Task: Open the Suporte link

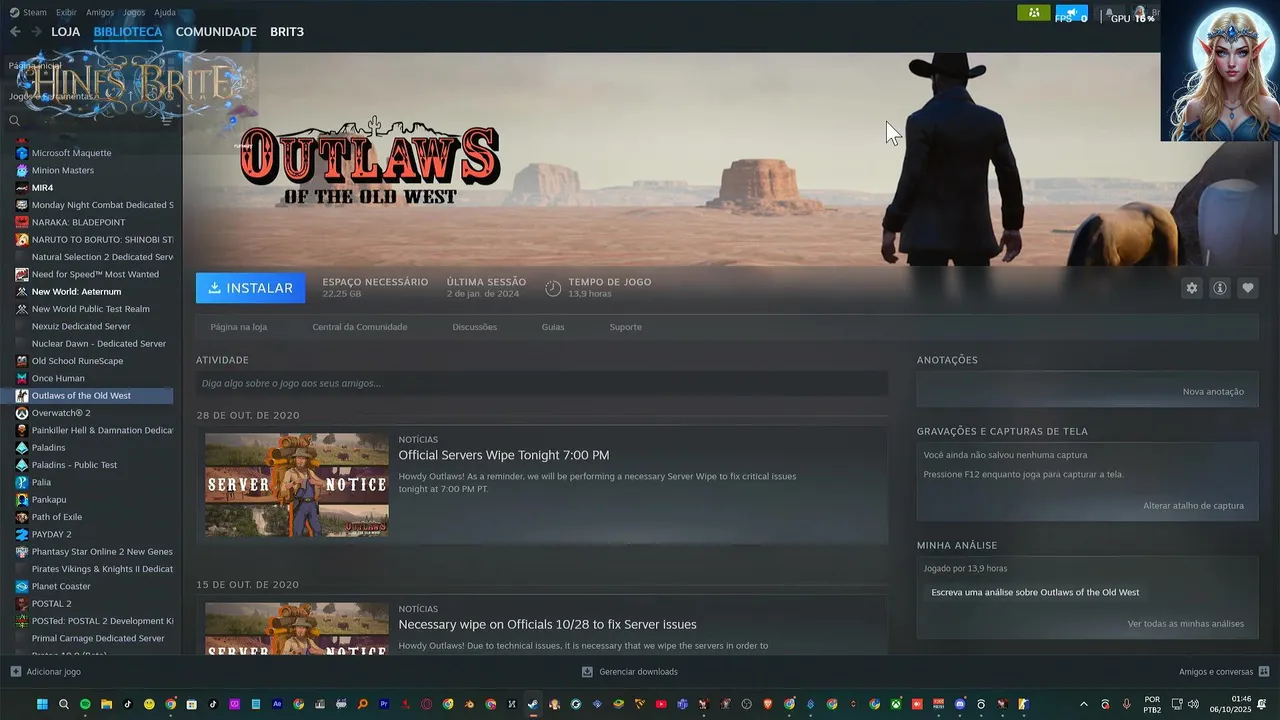Action: tap(626, 327)
